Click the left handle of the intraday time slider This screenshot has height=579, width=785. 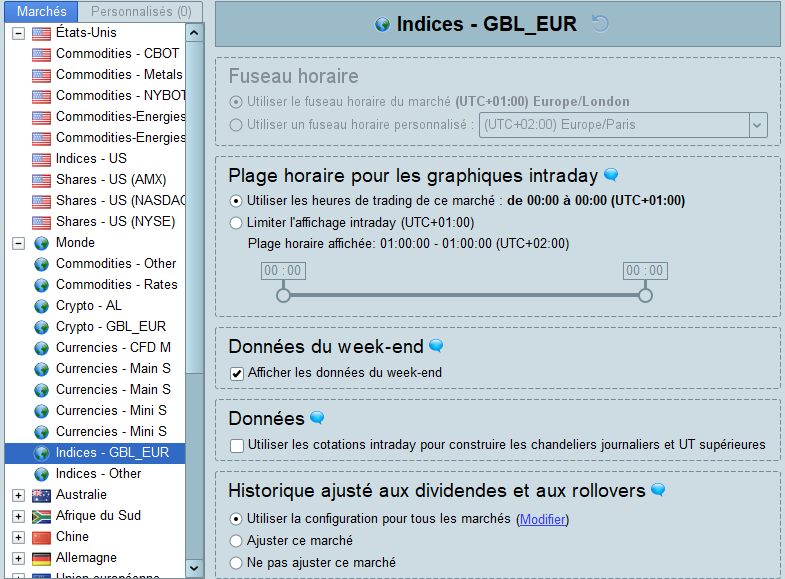(x=283, y=295)
